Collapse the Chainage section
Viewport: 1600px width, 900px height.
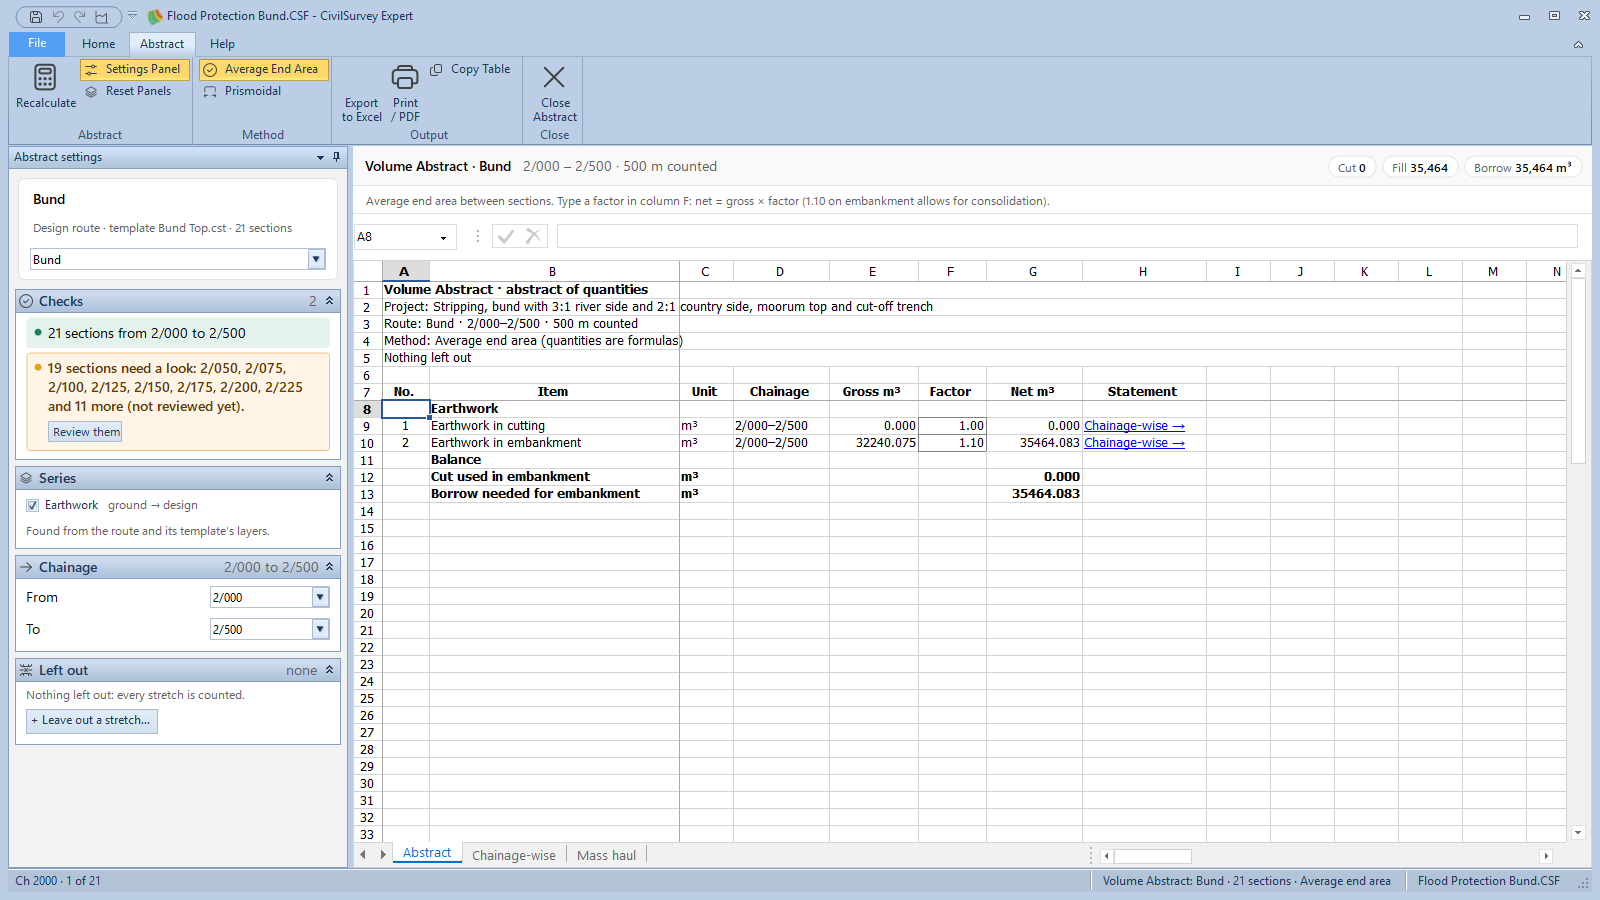pos(329,567)
